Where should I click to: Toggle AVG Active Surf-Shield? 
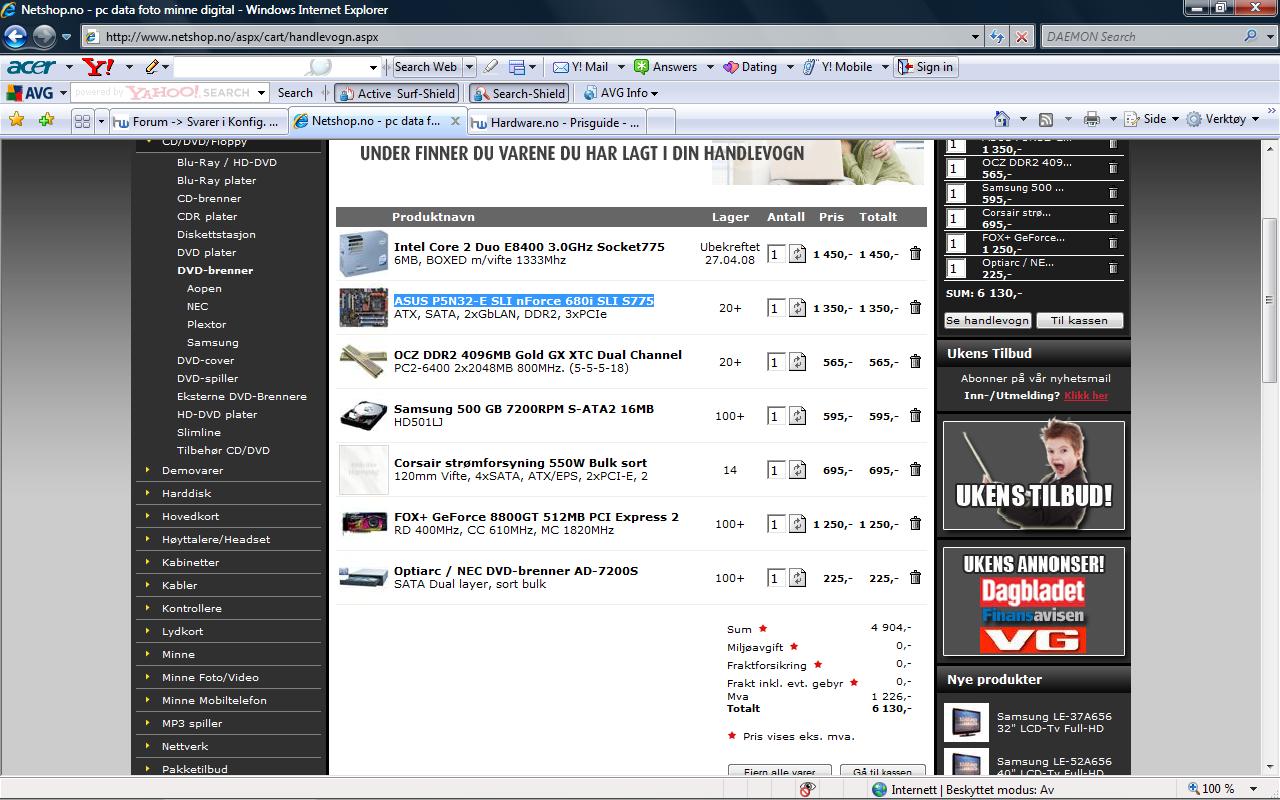[x=396, y=93]
